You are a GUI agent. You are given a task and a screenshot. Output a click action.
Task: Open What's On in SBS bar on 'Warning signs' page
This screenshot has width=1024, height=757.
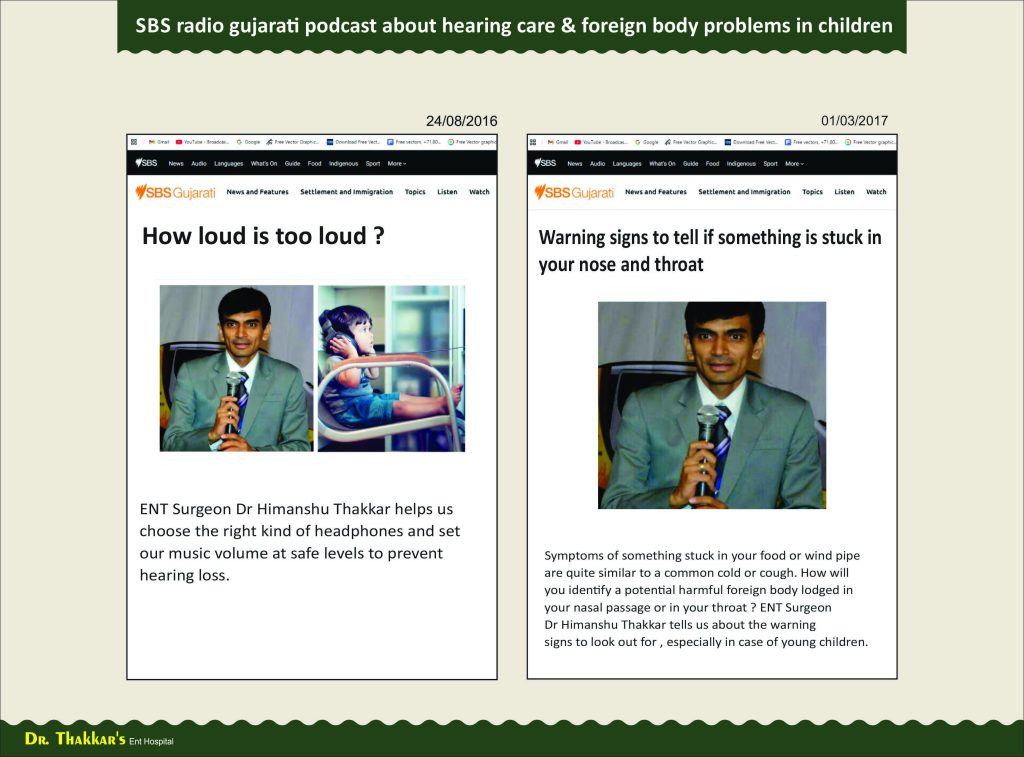(x=662, y=164)
